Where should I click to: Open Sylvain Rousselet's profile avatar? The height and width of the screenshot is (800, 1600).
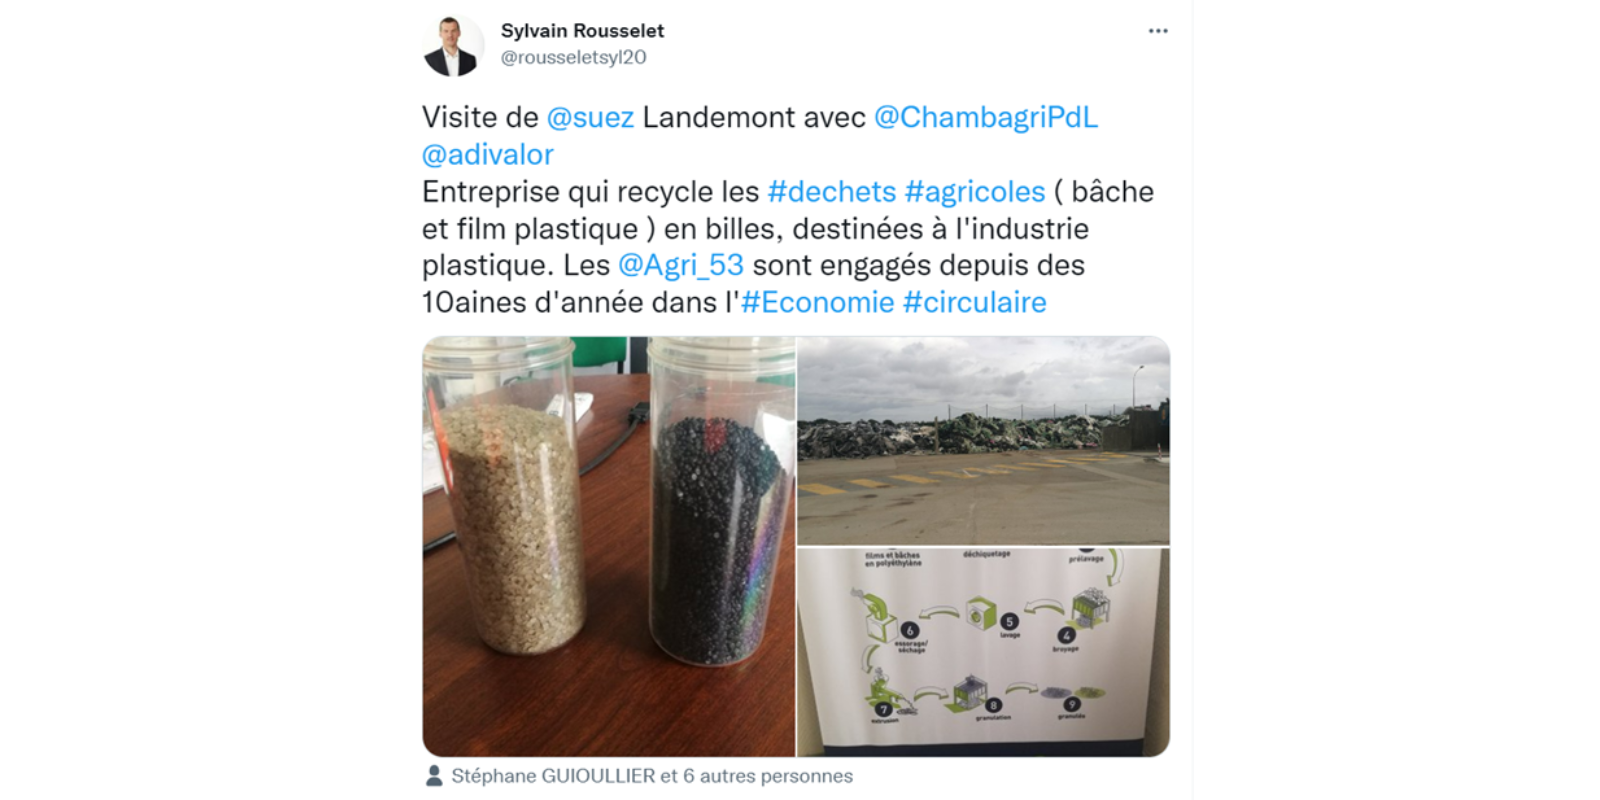(453, 46)
